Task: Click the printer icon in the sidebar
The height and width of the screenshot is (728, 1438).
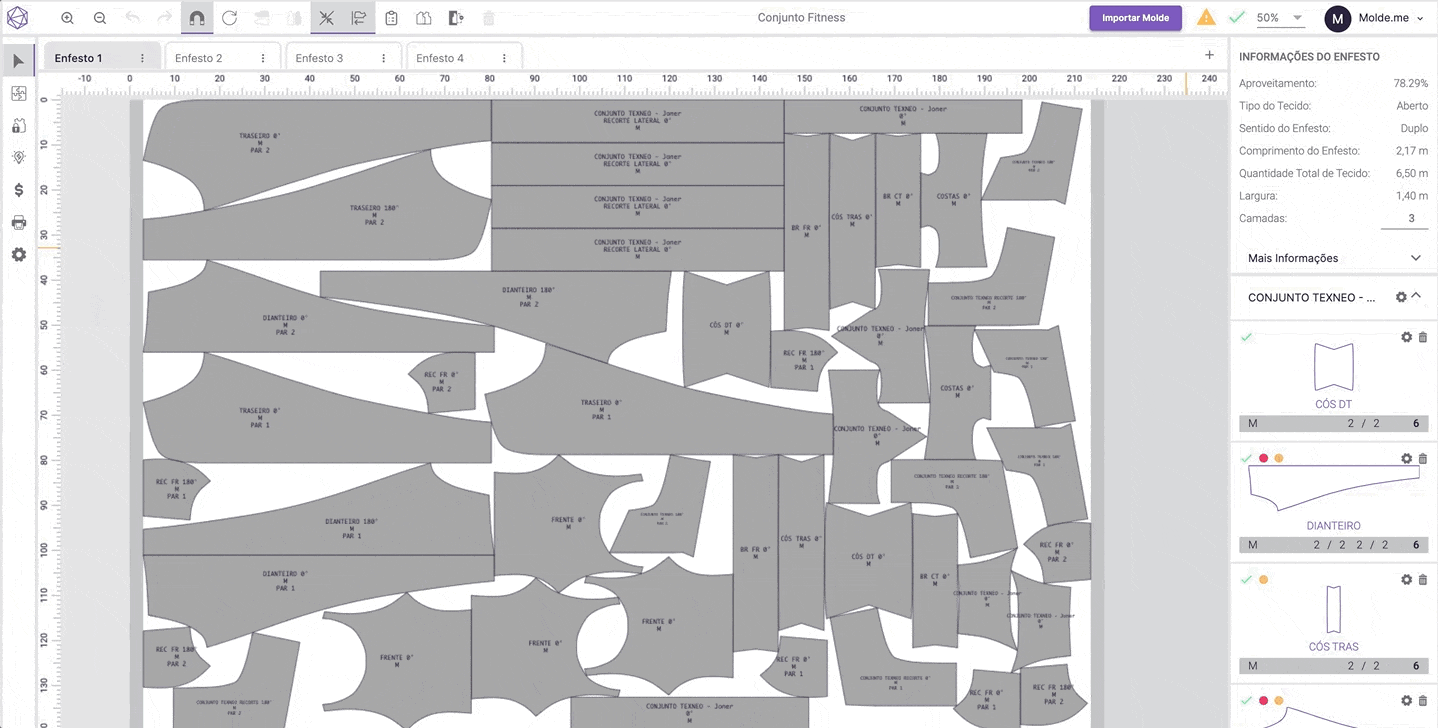Action: pos(18,222)
